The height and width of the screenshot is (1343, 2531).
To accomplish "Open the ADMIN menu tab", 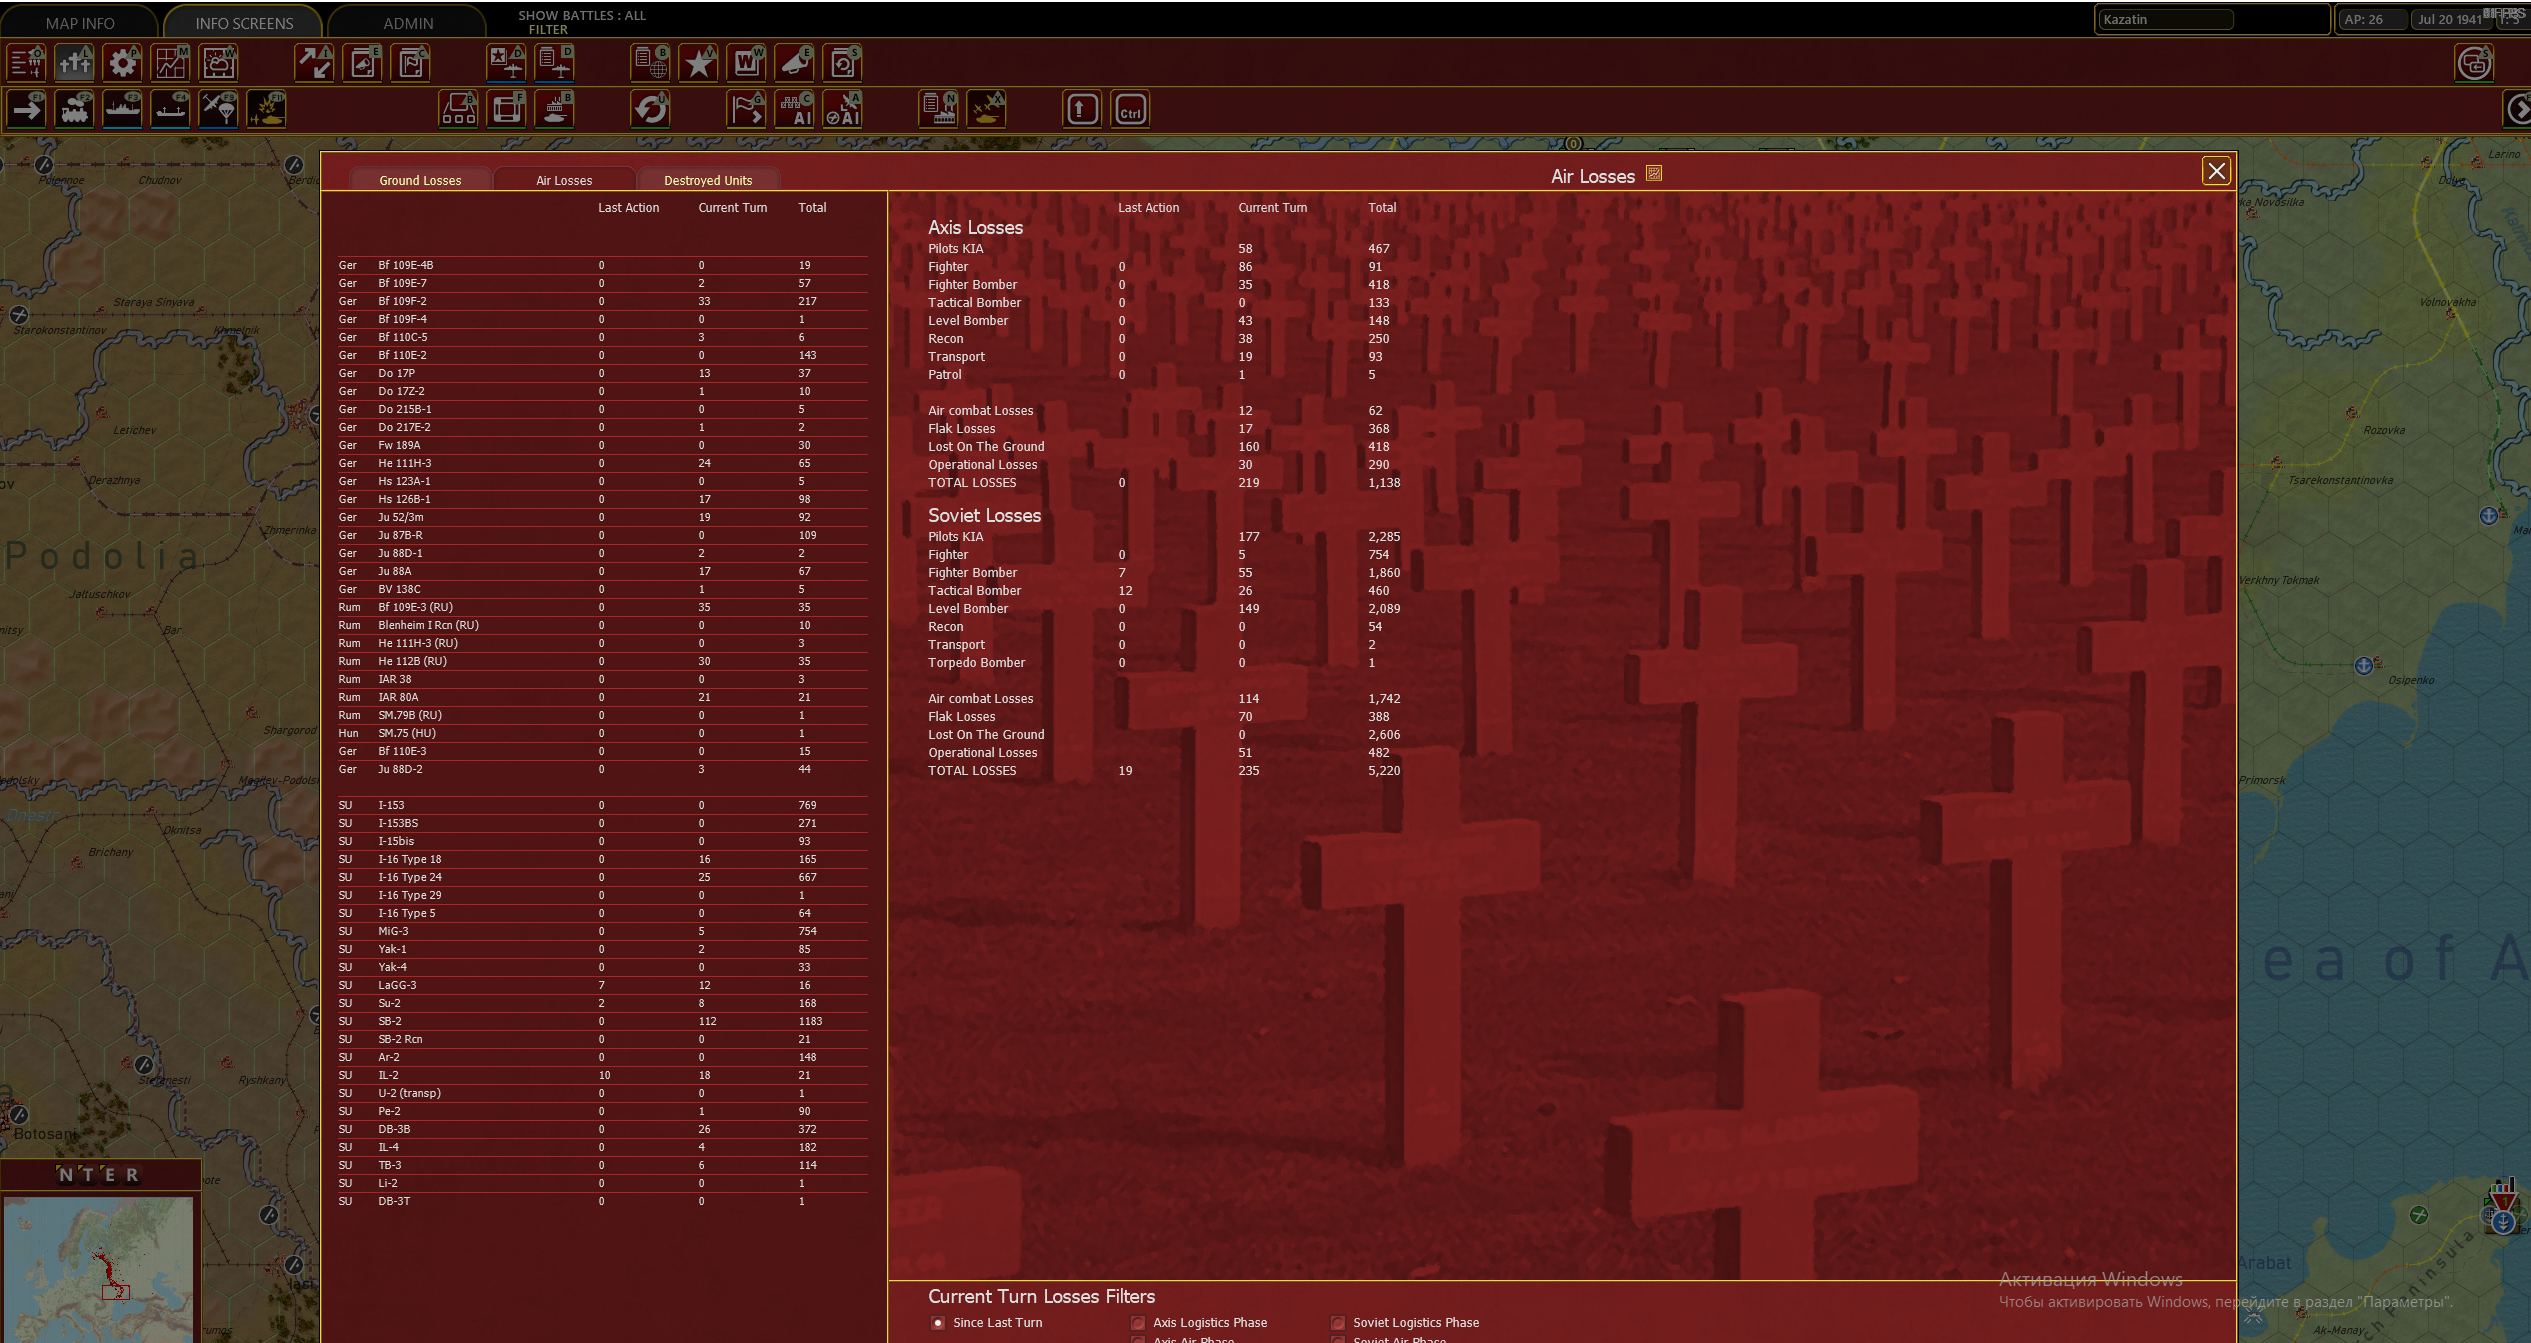I will pyautogui.click(x=408, y=22).
